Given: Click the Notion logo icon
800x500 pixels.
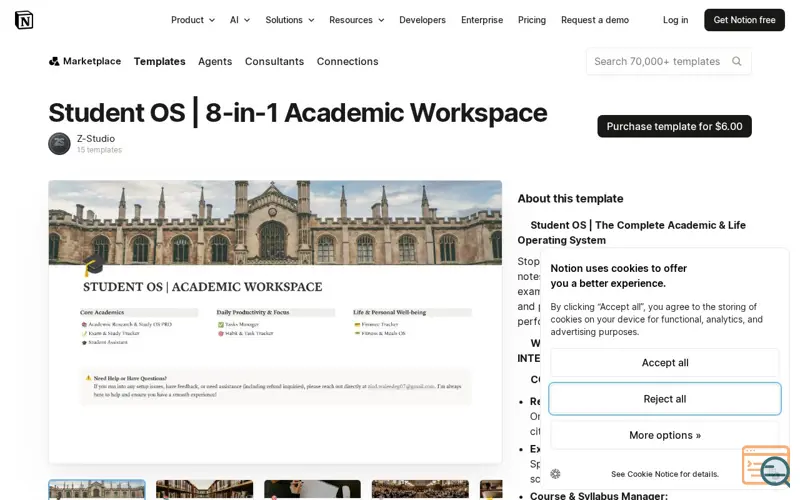Looking at the screenshot, I should 24,20.
